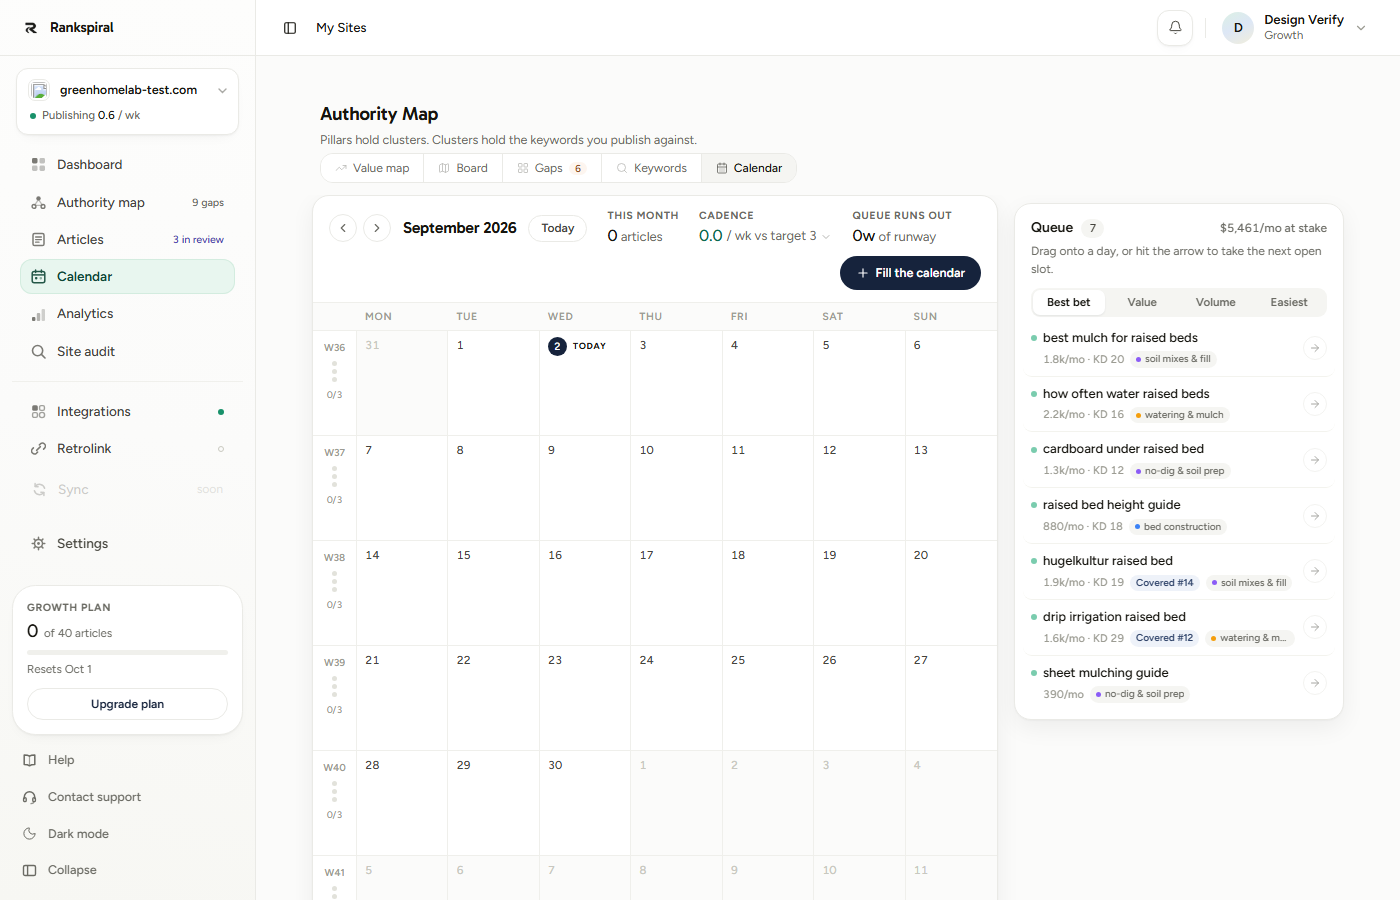Click the Retrolink chain icon
The image size is (1400, 900).
click(38, 448)
